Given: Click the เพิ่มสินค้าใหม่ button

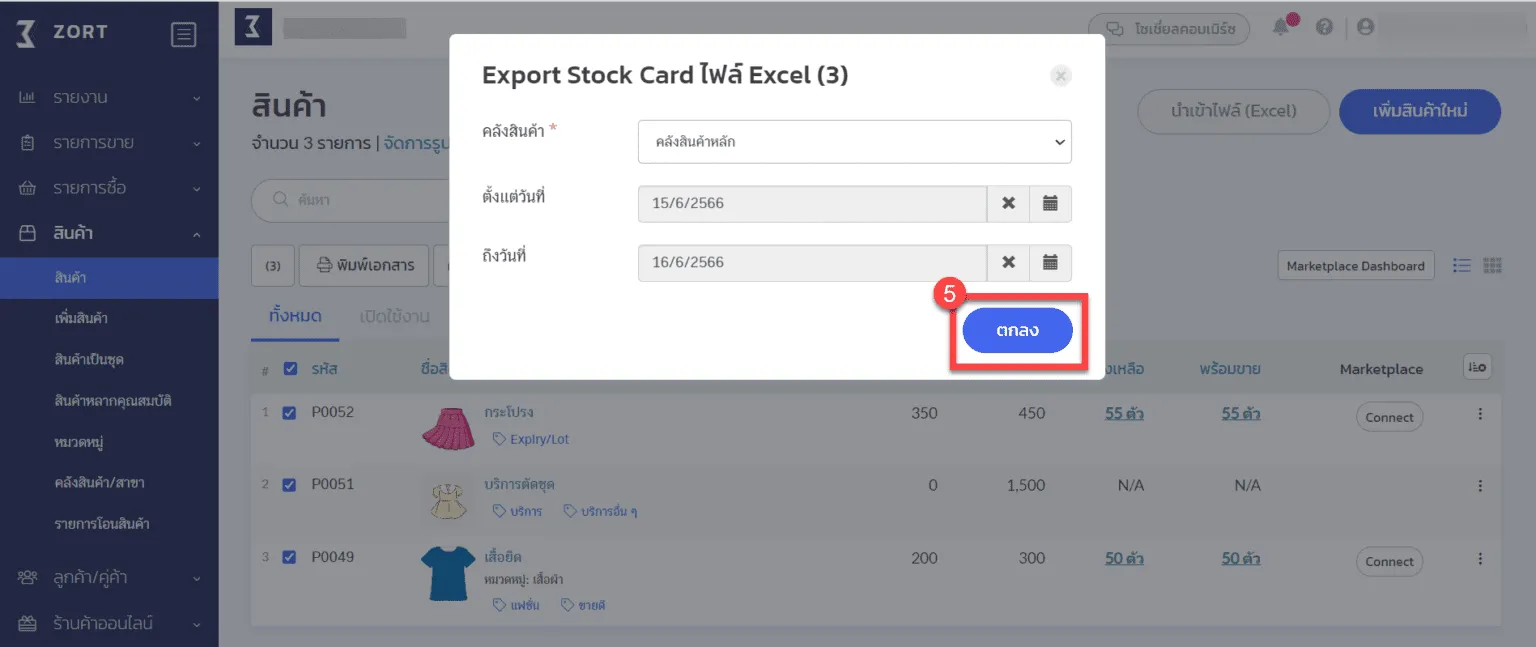Looking at the screenshot, I should (1419, 111).
